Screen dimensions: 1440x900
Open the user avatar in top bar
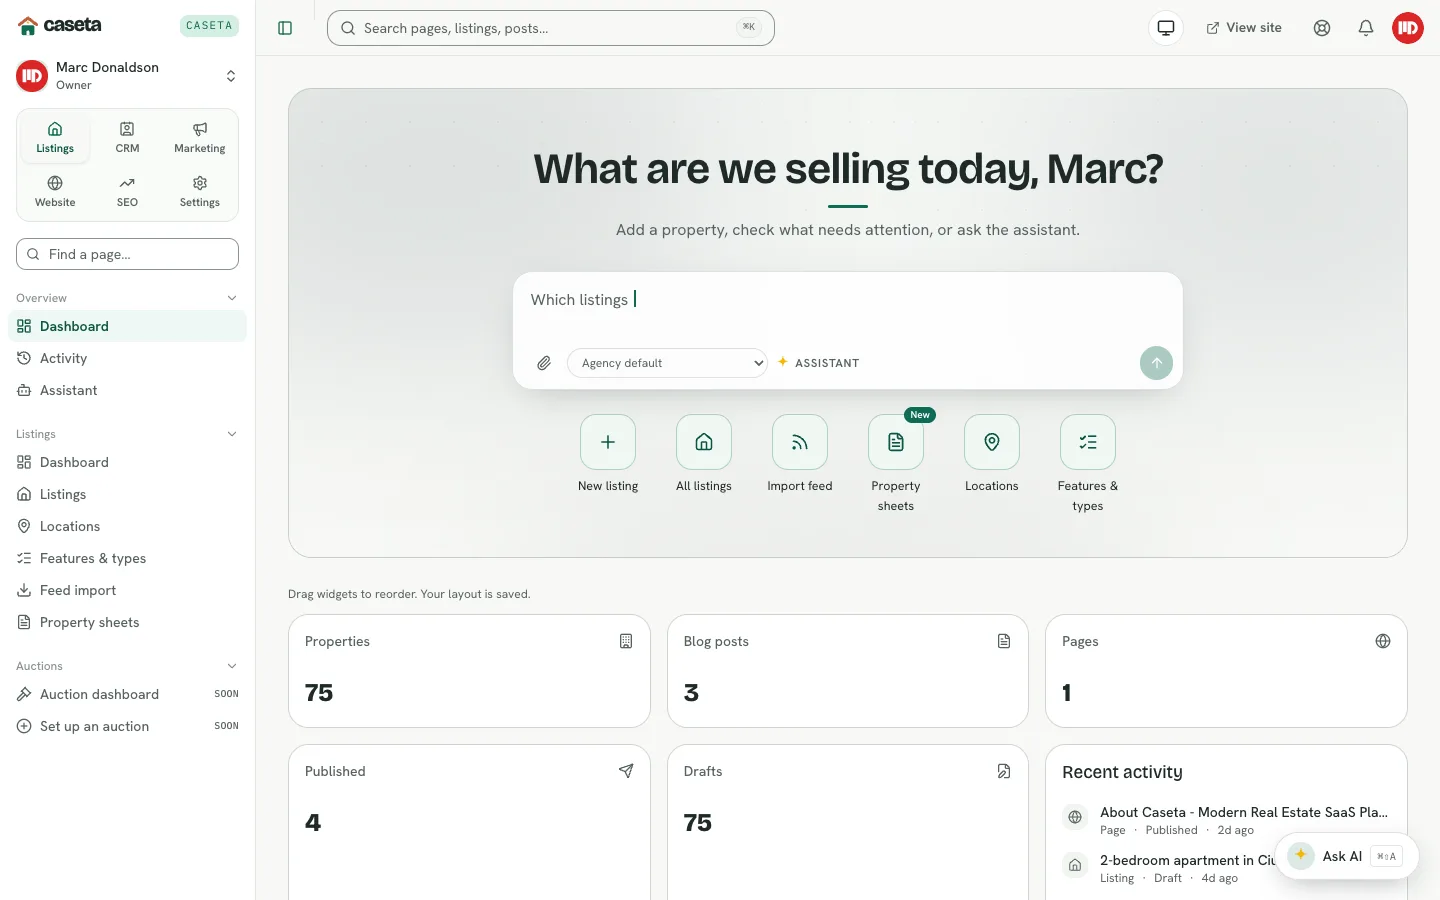point(1408,28)
